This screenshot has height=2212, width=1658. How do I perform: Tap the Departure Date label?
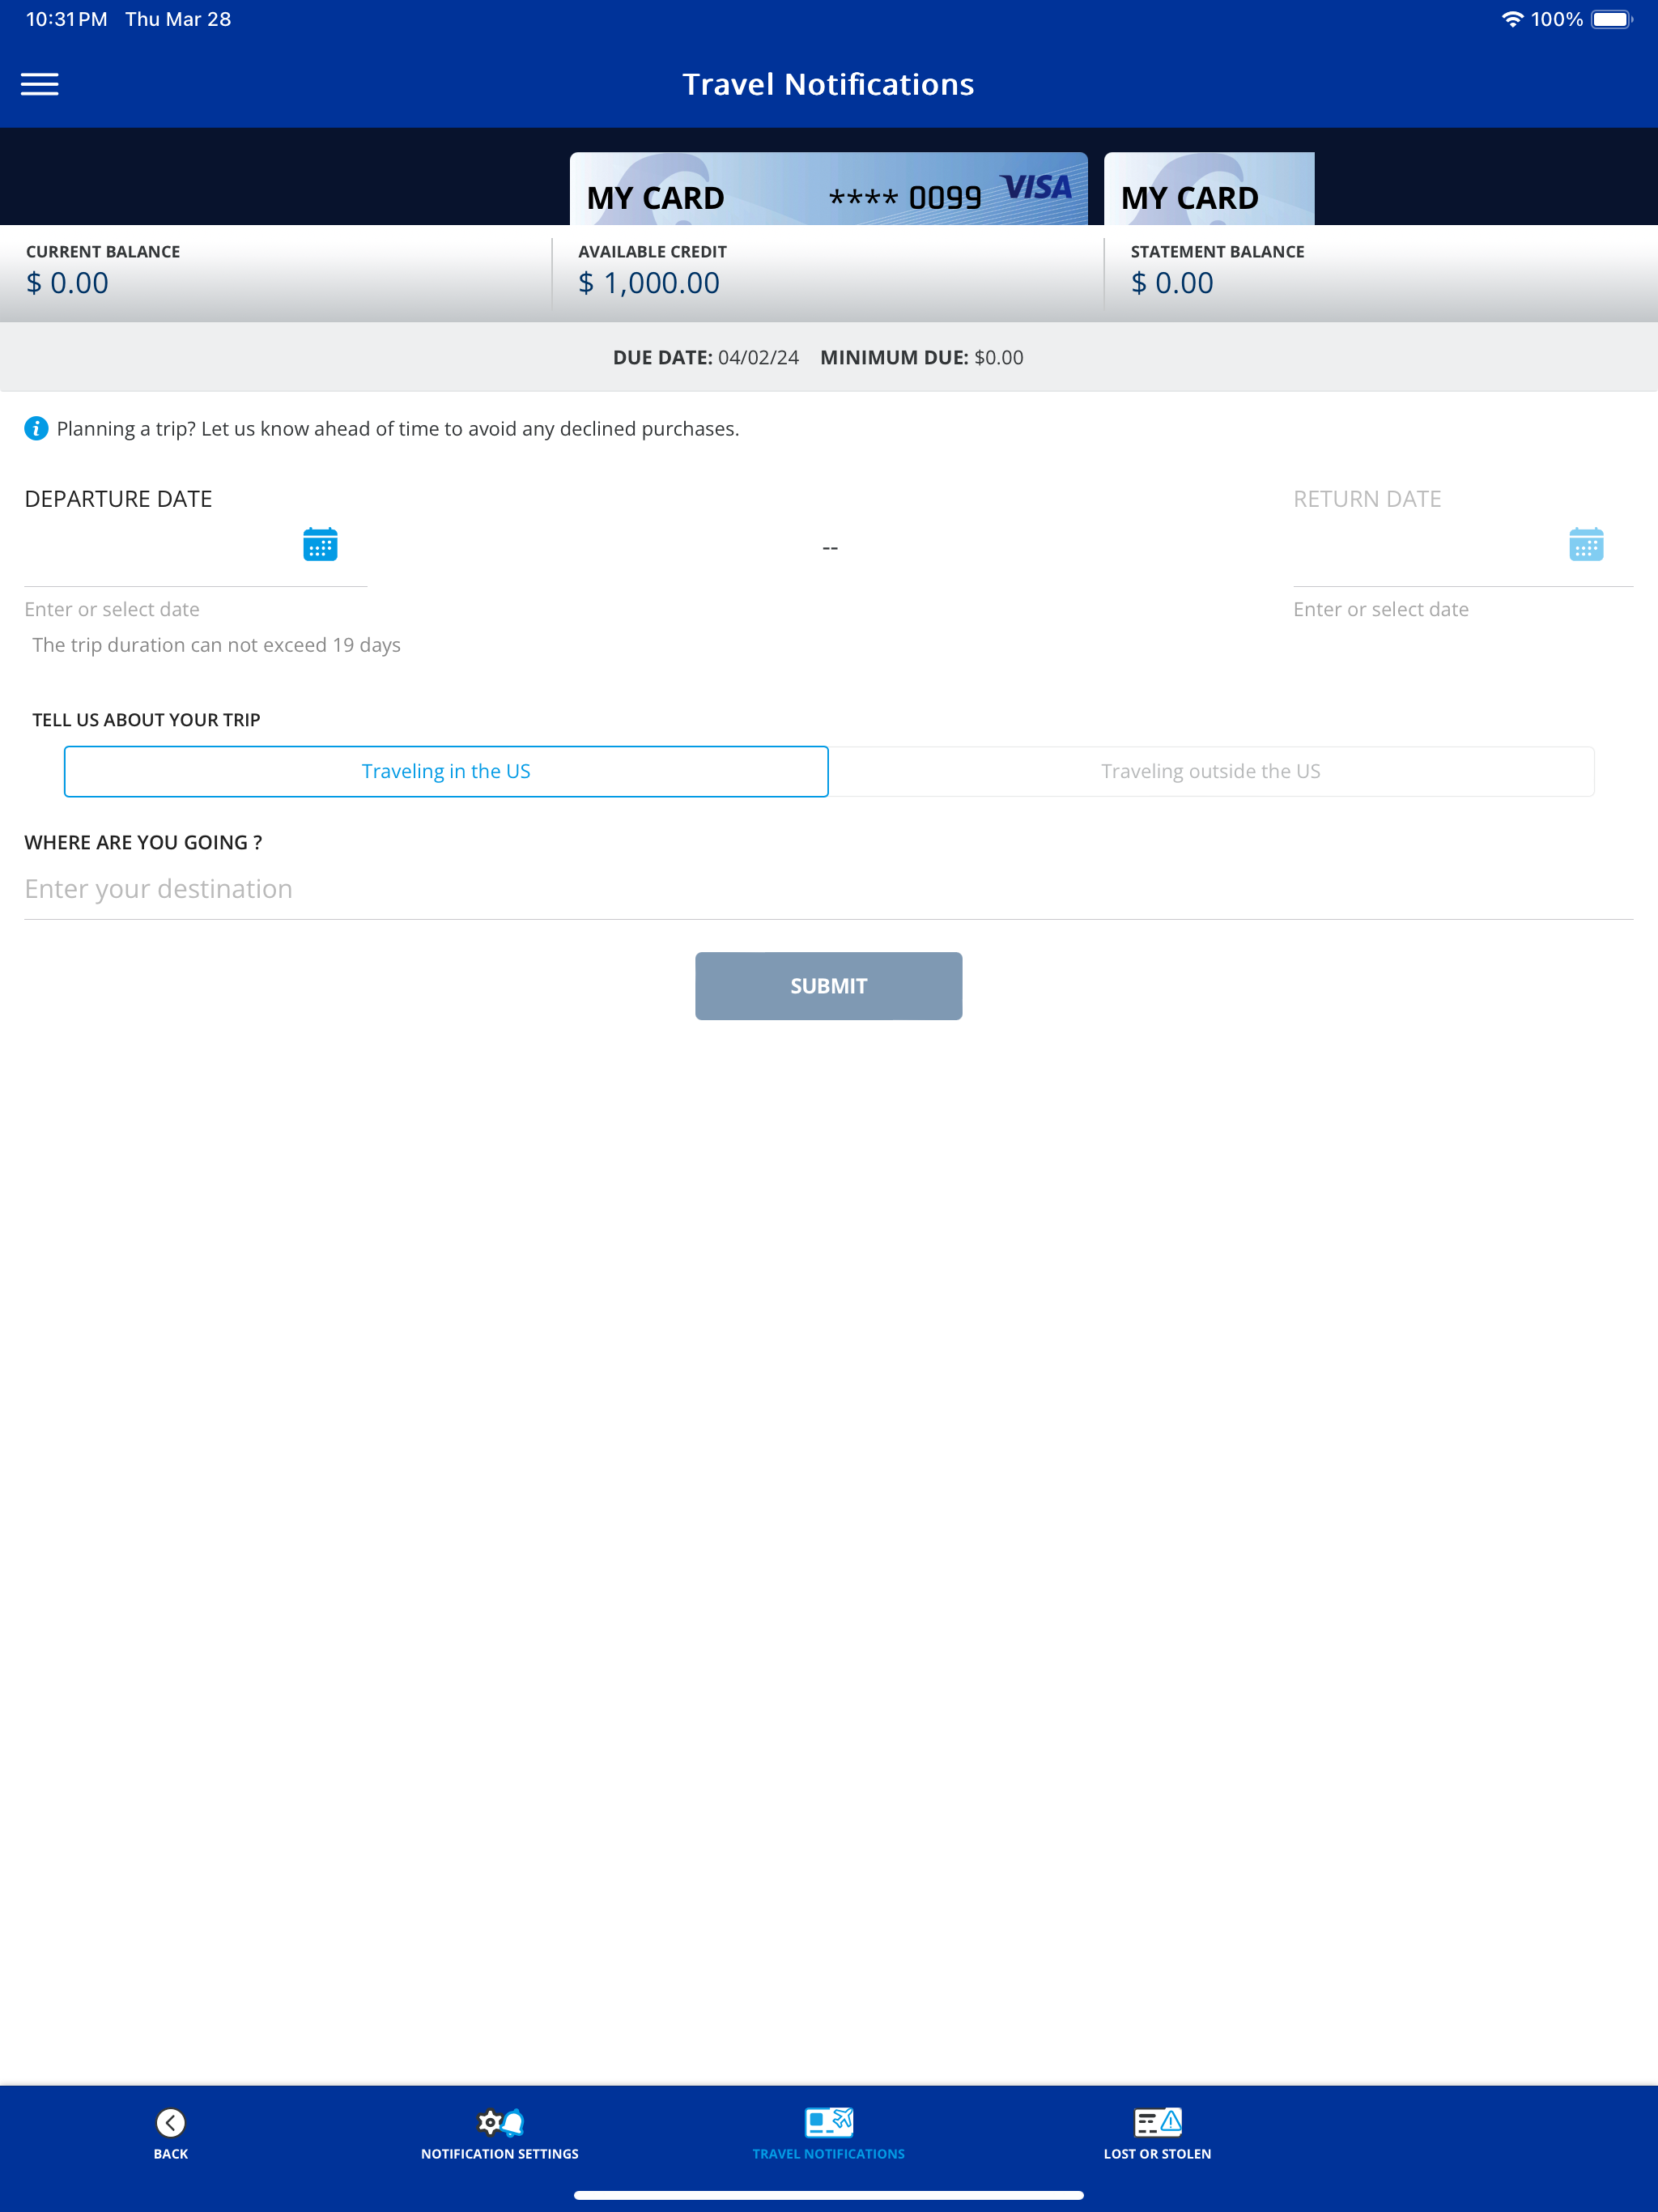tap(118, 499)
